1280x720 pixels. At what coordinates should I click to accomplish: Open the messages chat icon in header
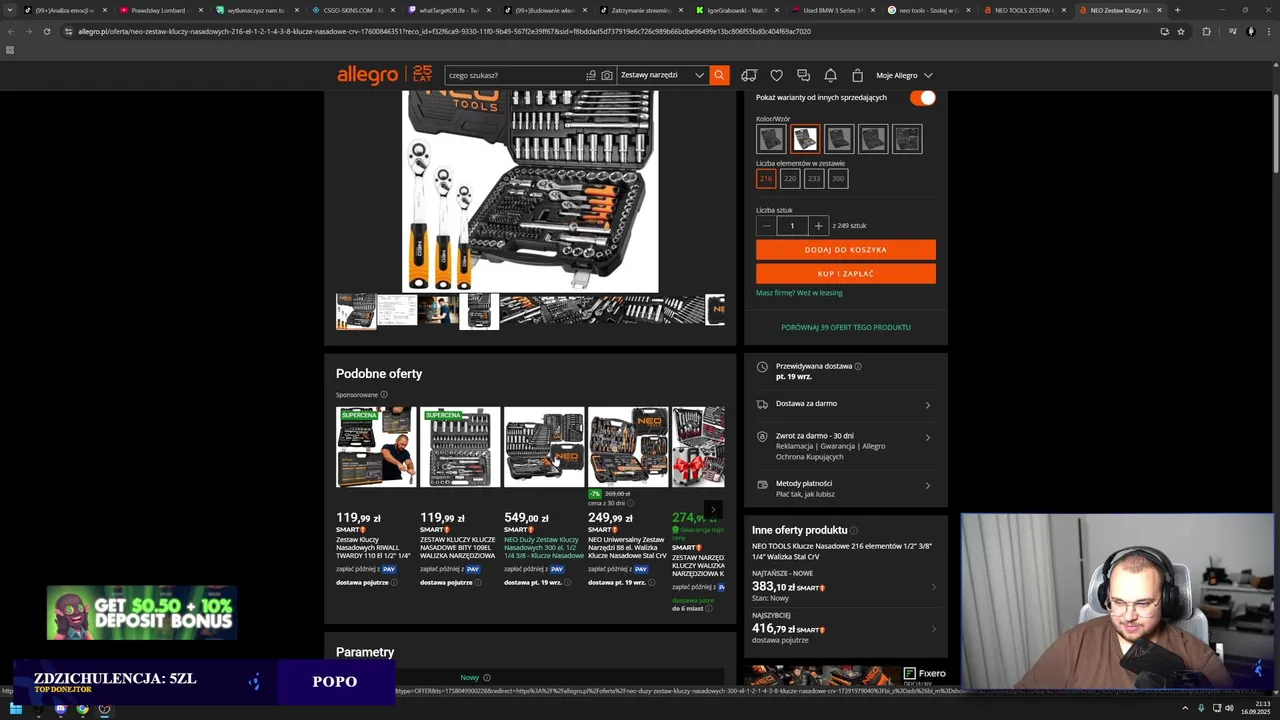[x=803, y=75]
